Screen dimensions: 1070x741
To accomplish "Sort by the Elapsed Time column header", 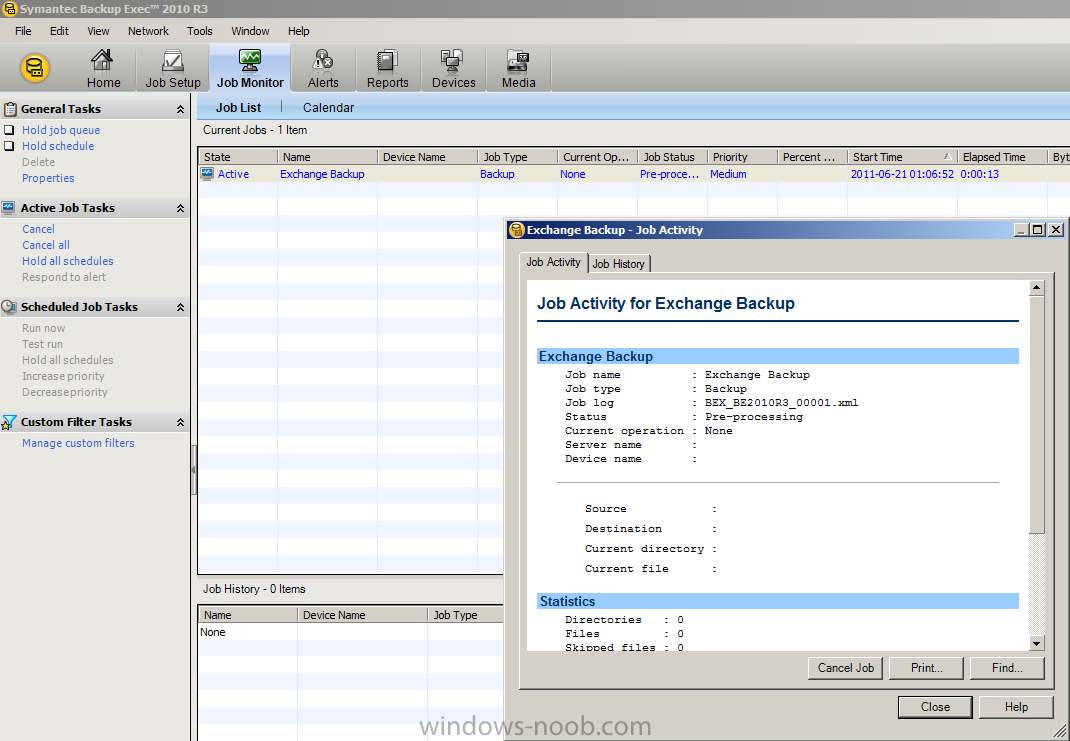I will pyautogui.click(x=1002, y=157).
